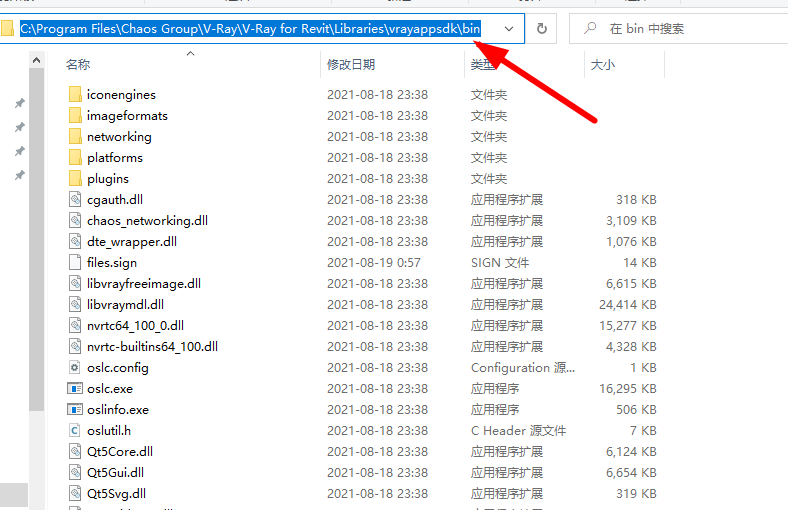Select nvrtc-builtins64_100.dll file name
Image resolution: width=788 pixels, height=510 pixels.
pyautogui.click(x=152, y=347)
